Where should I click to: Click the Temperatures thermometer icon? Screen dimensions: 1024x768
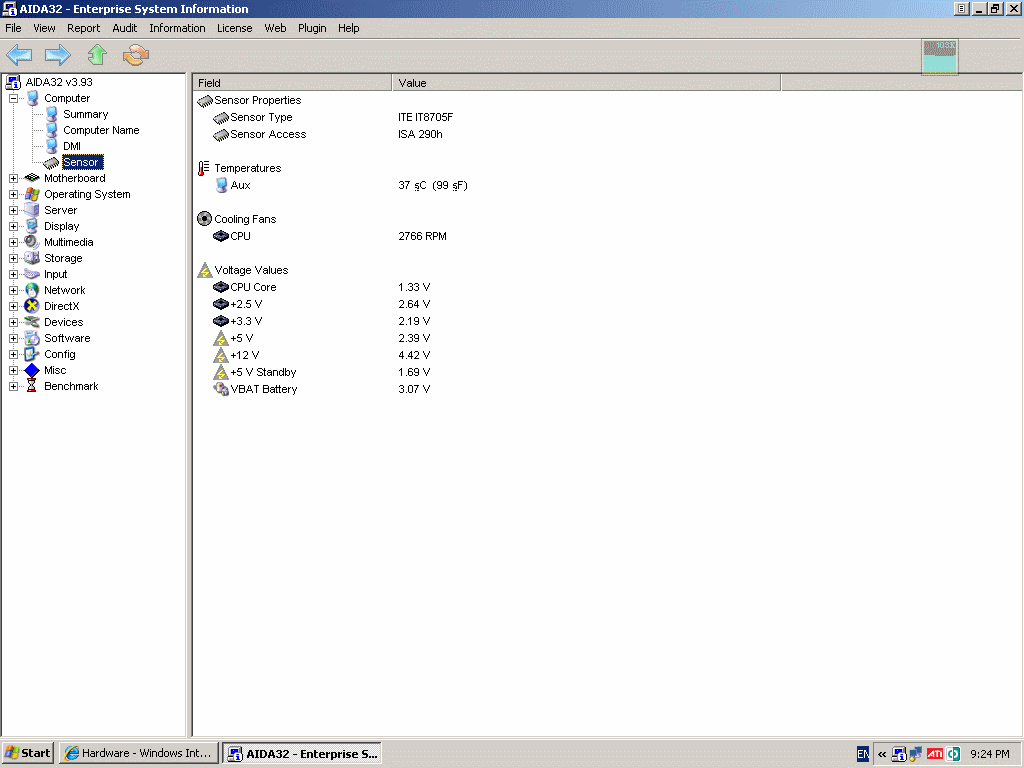pos(204,168)
